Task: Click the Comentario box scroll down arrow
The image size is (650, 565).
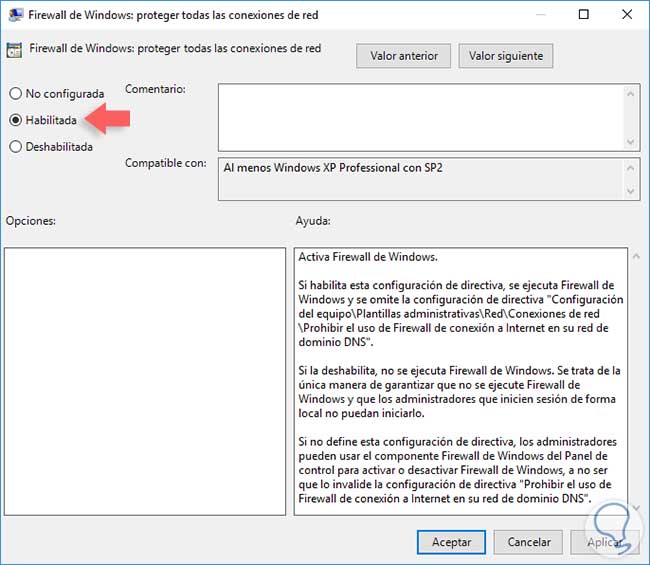Action: [x=631, y=142]
